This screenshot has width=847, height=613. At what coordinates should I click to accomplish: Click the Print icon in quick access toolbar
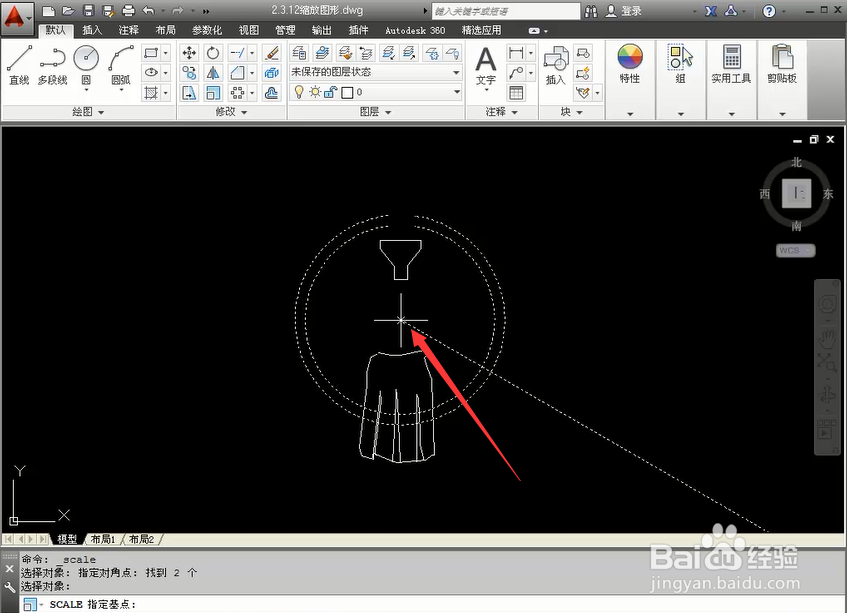(x=128, y=10)
